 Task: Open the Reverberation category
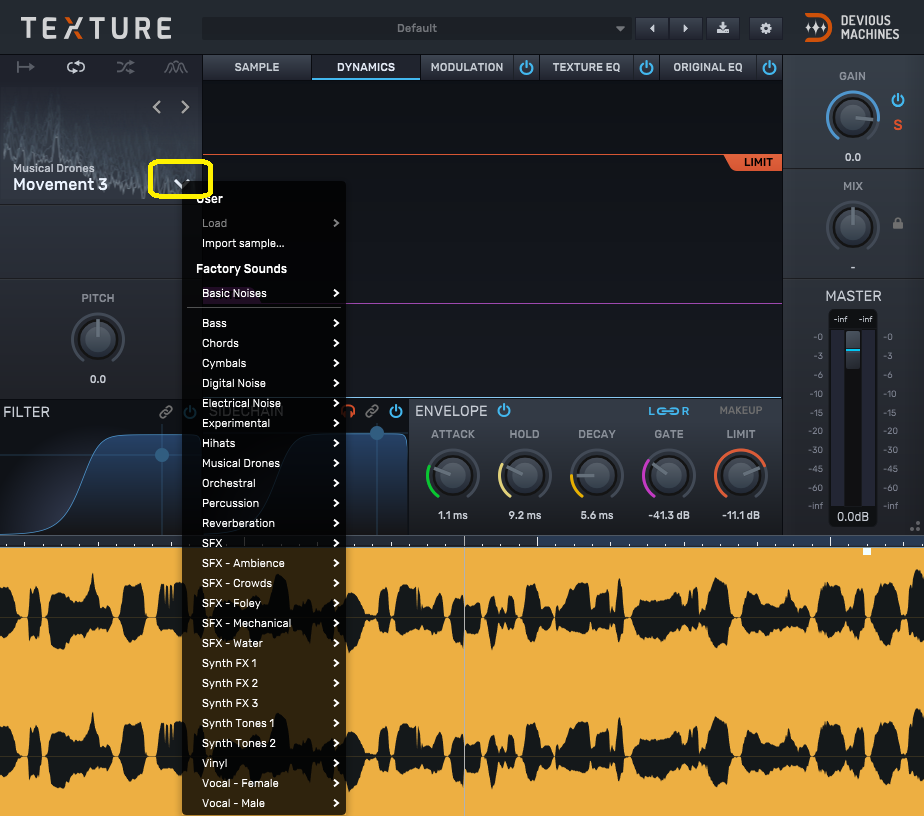click(x=264, y=523)
